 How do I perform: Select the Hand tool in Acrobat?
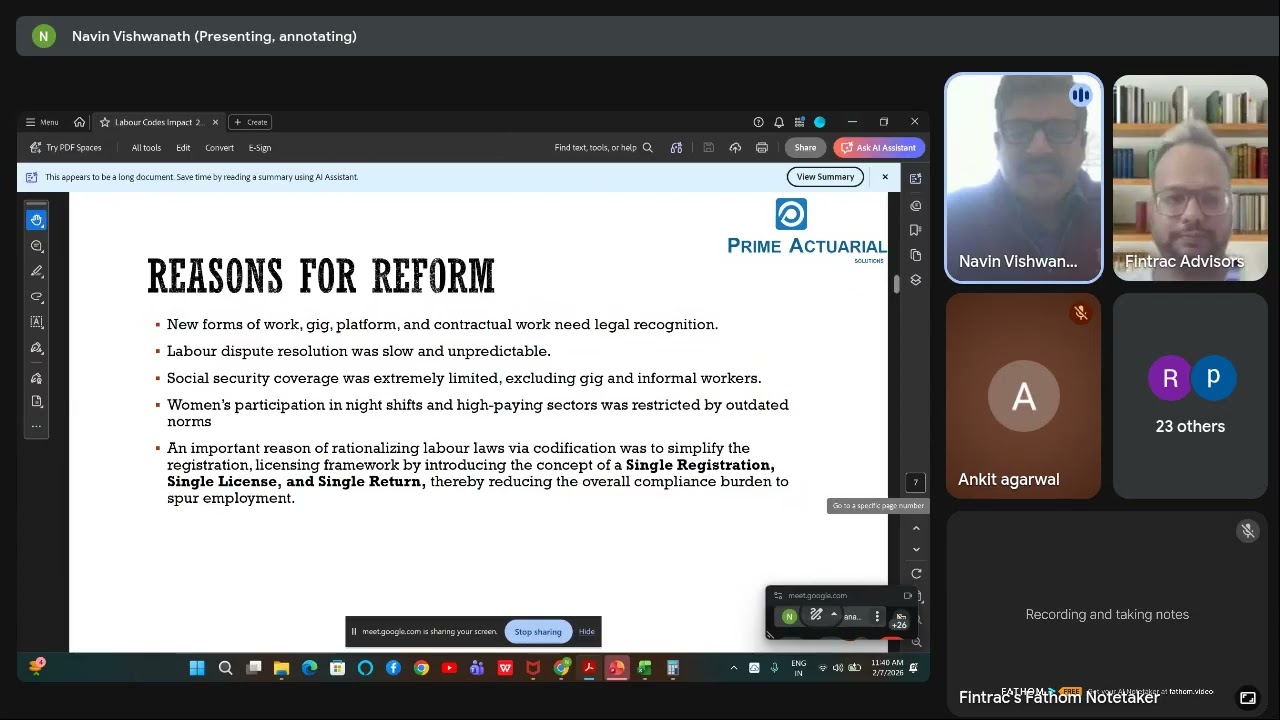pyautogui.click(x=37, y=220)
